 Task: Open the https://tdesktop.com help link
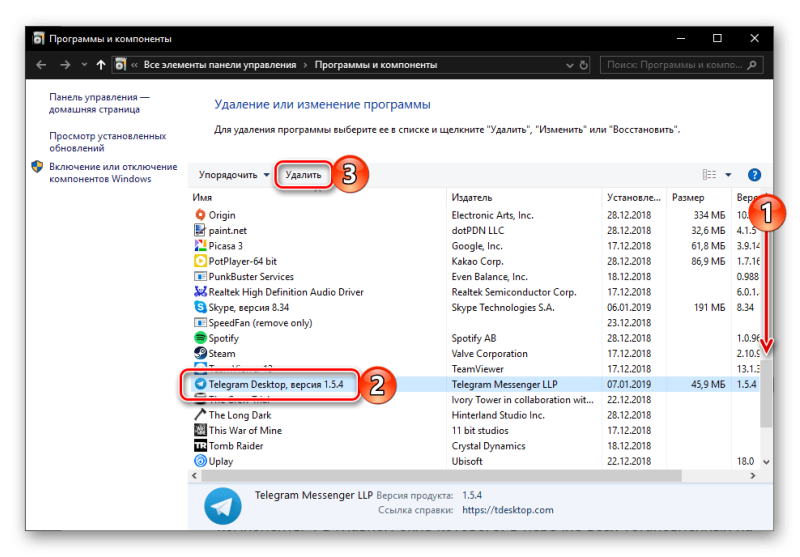(x=508, y=510)
